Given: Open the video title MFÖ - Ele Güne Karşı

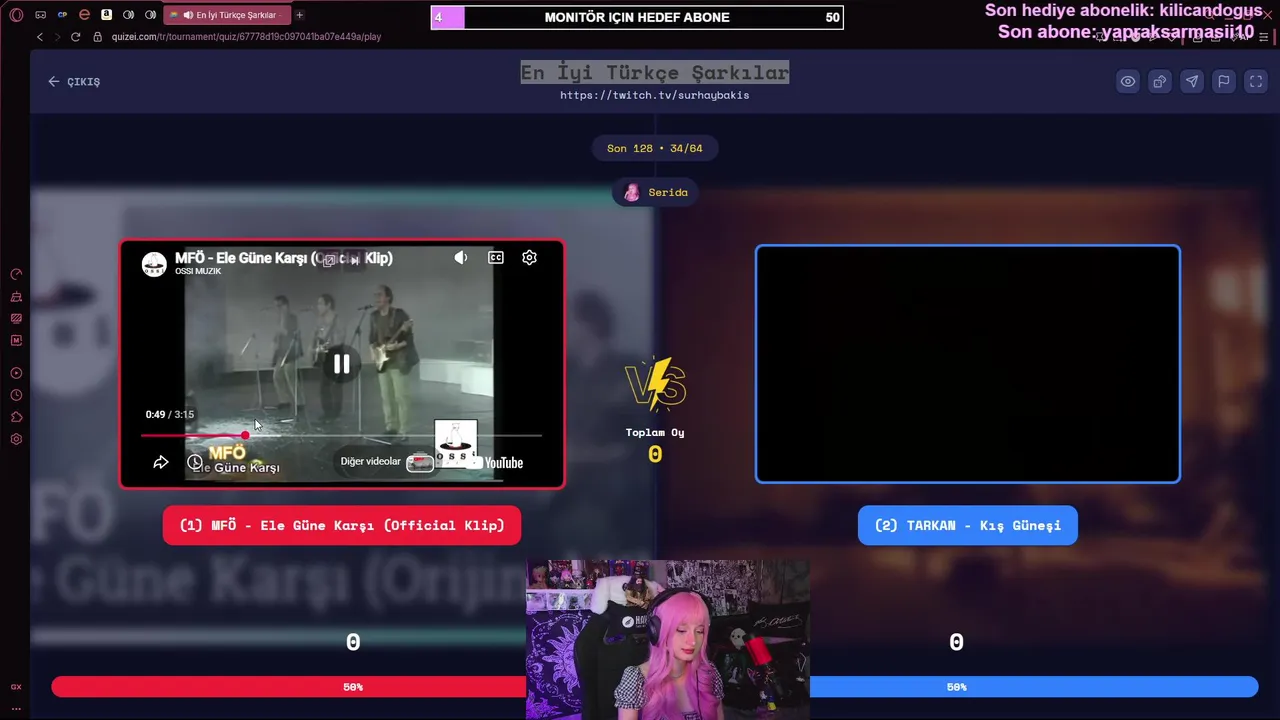Looking at the screenshot, I should pos(283,258).
